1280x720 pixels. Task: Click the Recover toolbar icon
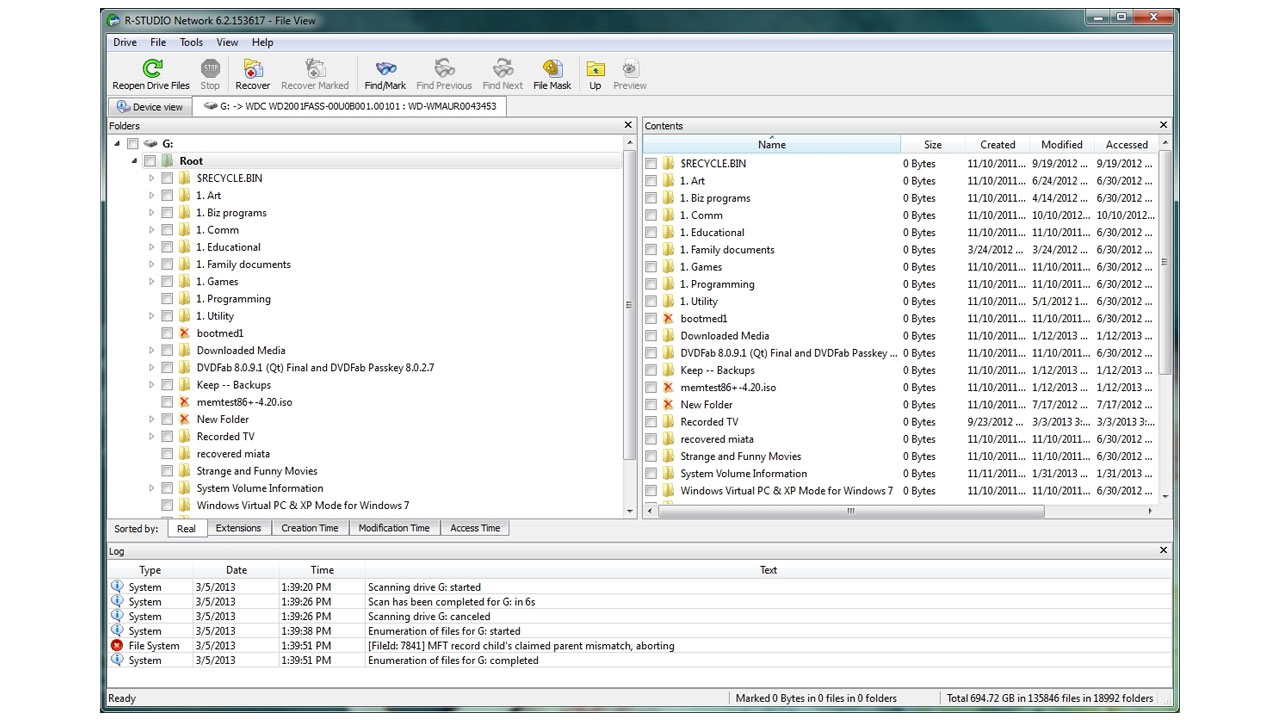pos(252,69)
